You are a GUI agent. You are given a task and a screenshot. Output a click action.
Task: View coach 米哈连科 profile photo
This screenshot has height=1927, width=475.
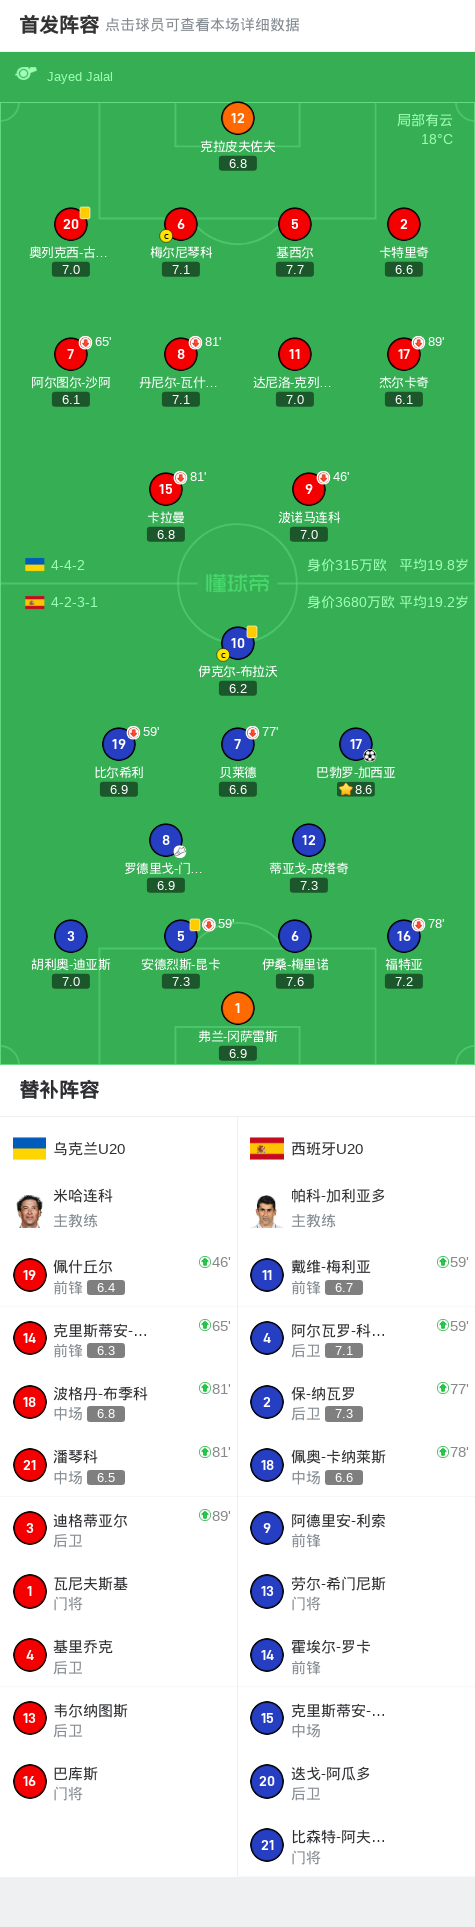tap(29, 1209)
